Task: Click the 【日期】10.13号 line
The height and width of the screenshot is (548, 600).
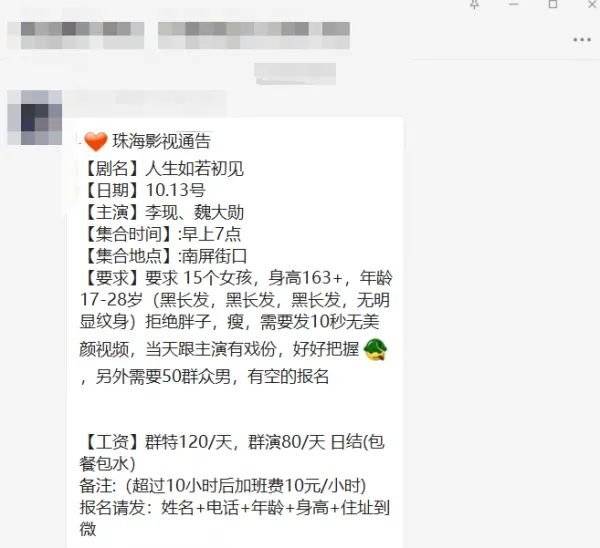Action: [143, 190]
